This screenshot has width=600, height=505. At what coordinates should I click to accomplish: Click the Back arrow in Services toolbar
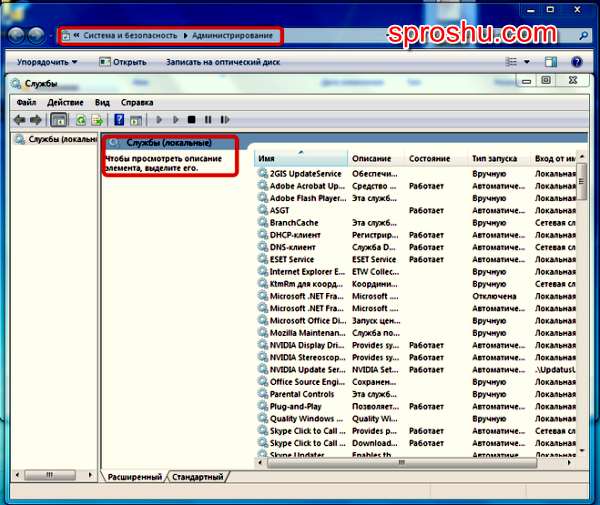pyautogui.click(x=20, y=120)
